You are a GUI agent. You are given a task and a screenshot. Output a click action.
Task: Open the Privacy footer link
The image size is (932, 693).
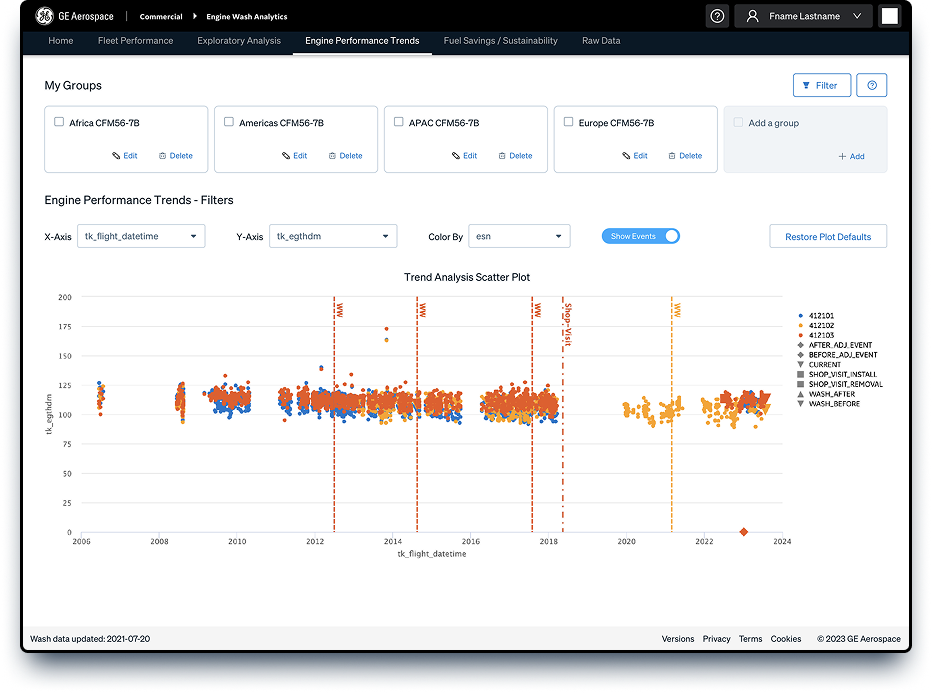point(716,639)
